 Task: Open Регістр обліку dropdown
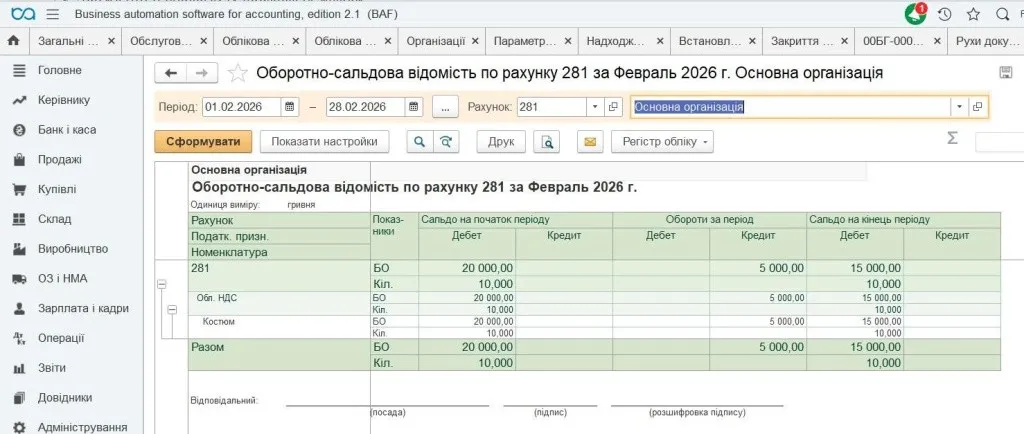tap(662, 142)
